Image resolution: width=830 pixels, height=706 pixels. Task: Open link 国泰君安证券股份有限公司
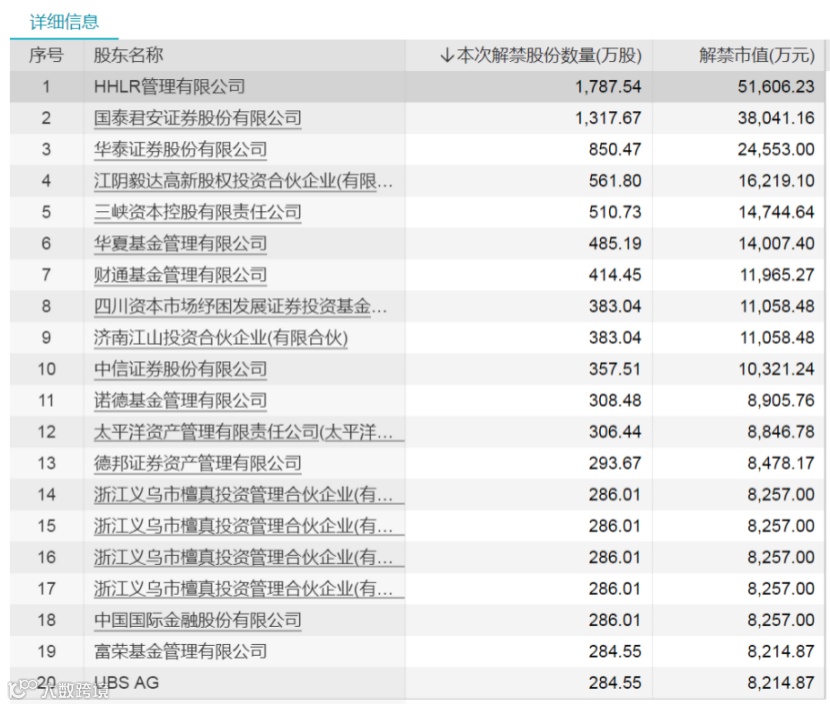click(x=197, y=118)
